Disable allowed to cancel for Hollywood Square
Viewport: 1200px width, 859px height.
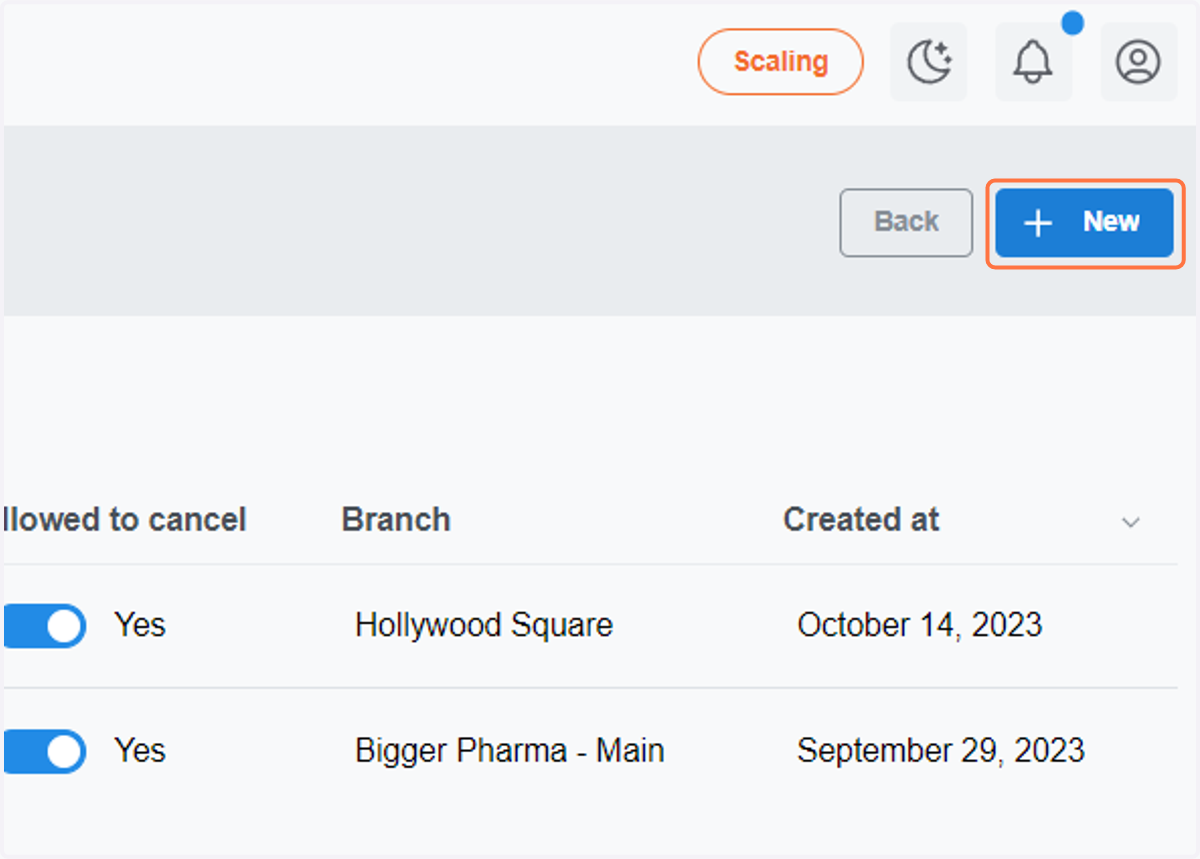(44, 626)
